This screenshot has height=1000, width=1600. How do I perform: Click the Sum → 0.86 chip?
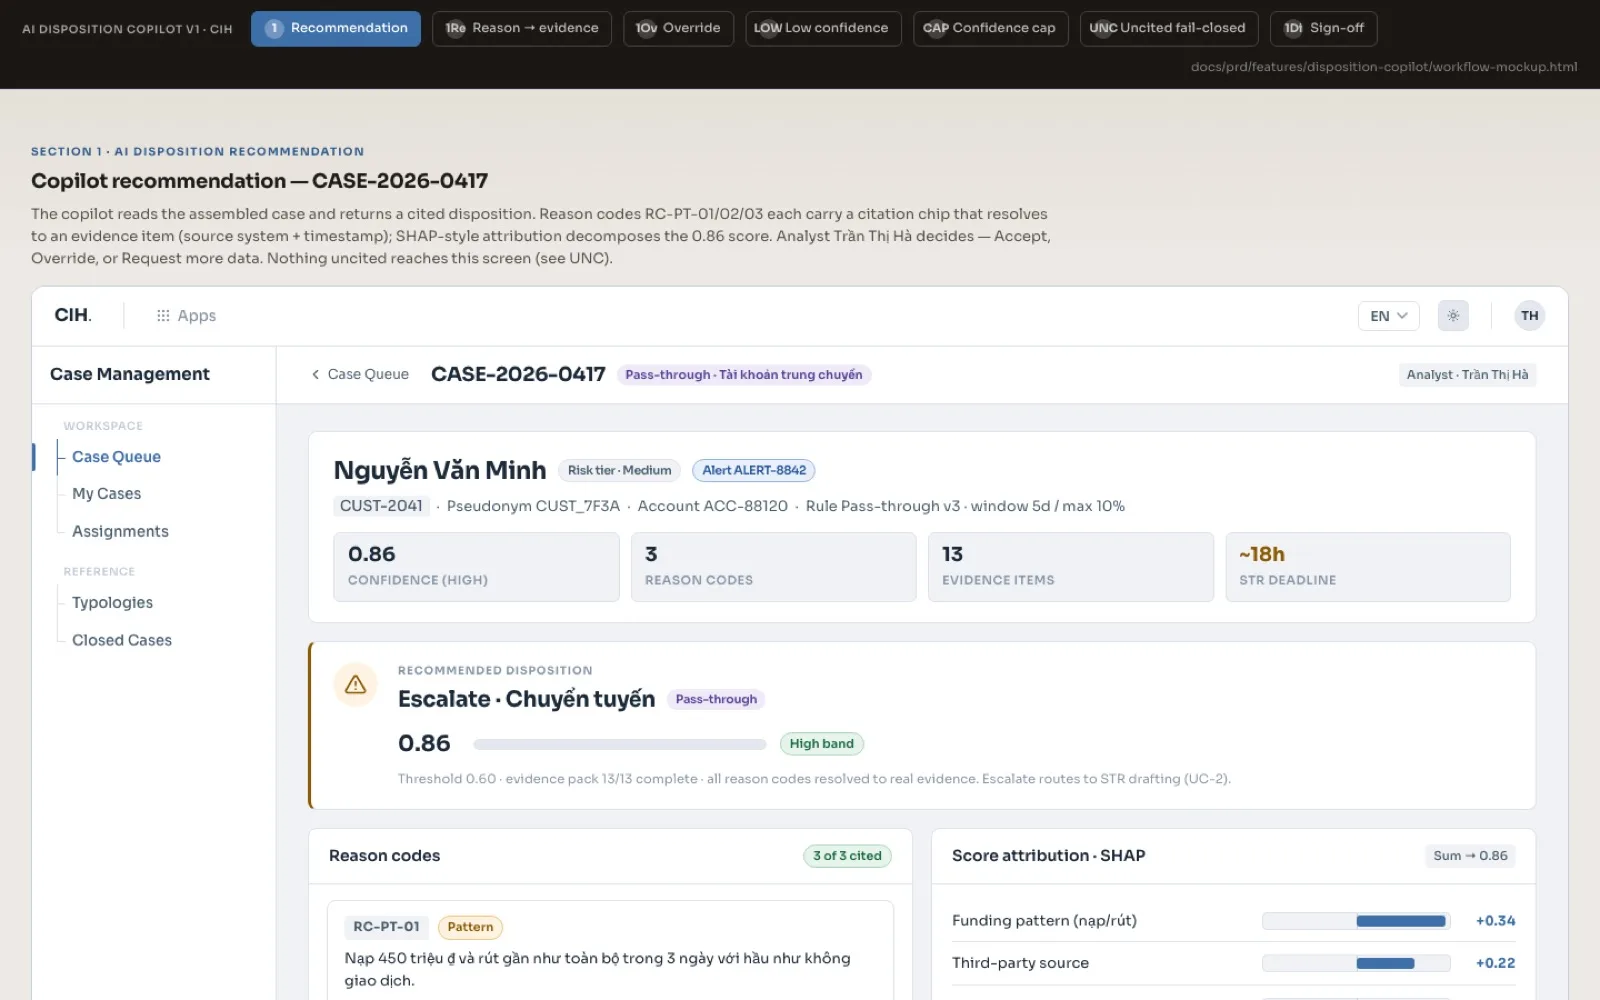pyautogui.click(x=1470, y=856)
